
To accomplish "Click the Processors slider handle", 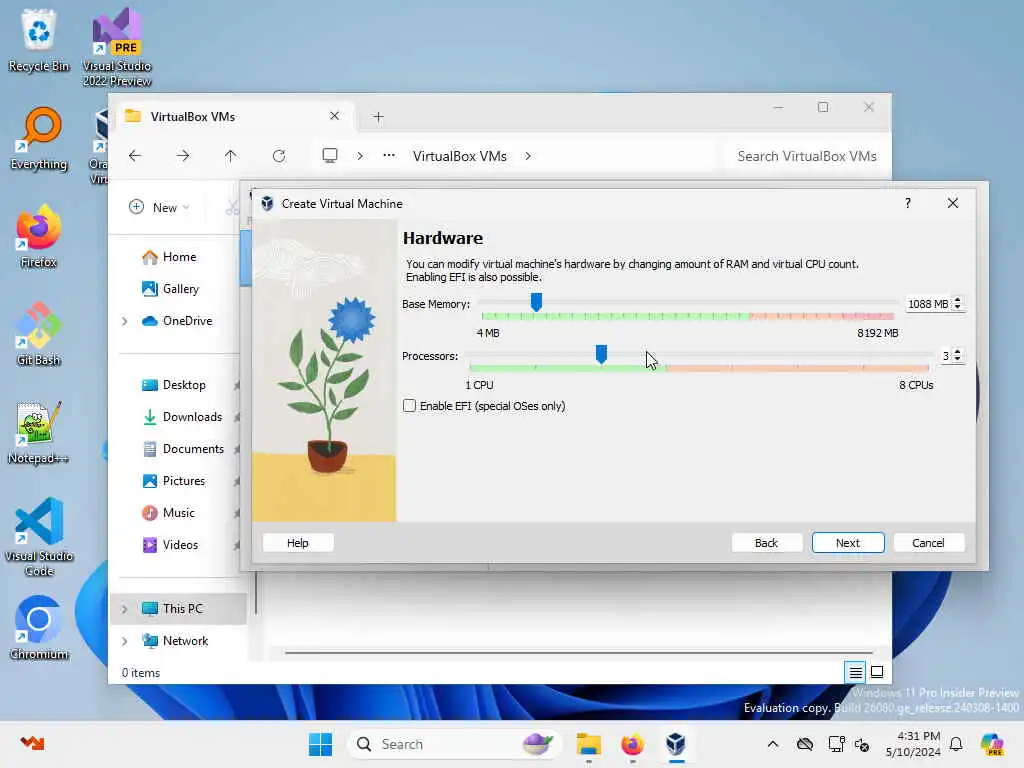I will click(x=601, y=354).
